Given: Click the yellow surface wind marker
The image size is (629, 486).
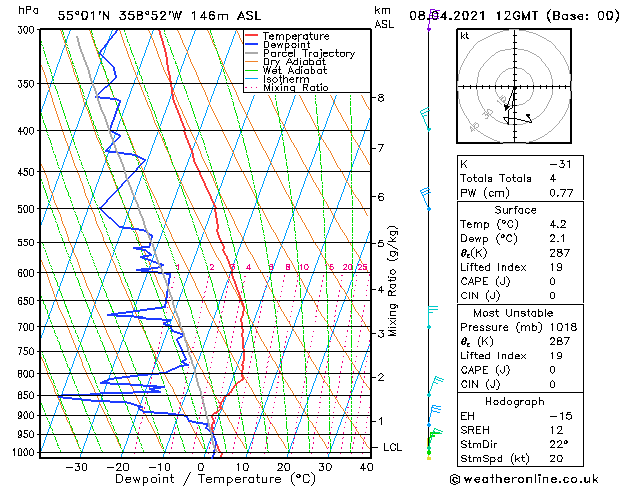Looking at the screenshot, I should [429, 458].
